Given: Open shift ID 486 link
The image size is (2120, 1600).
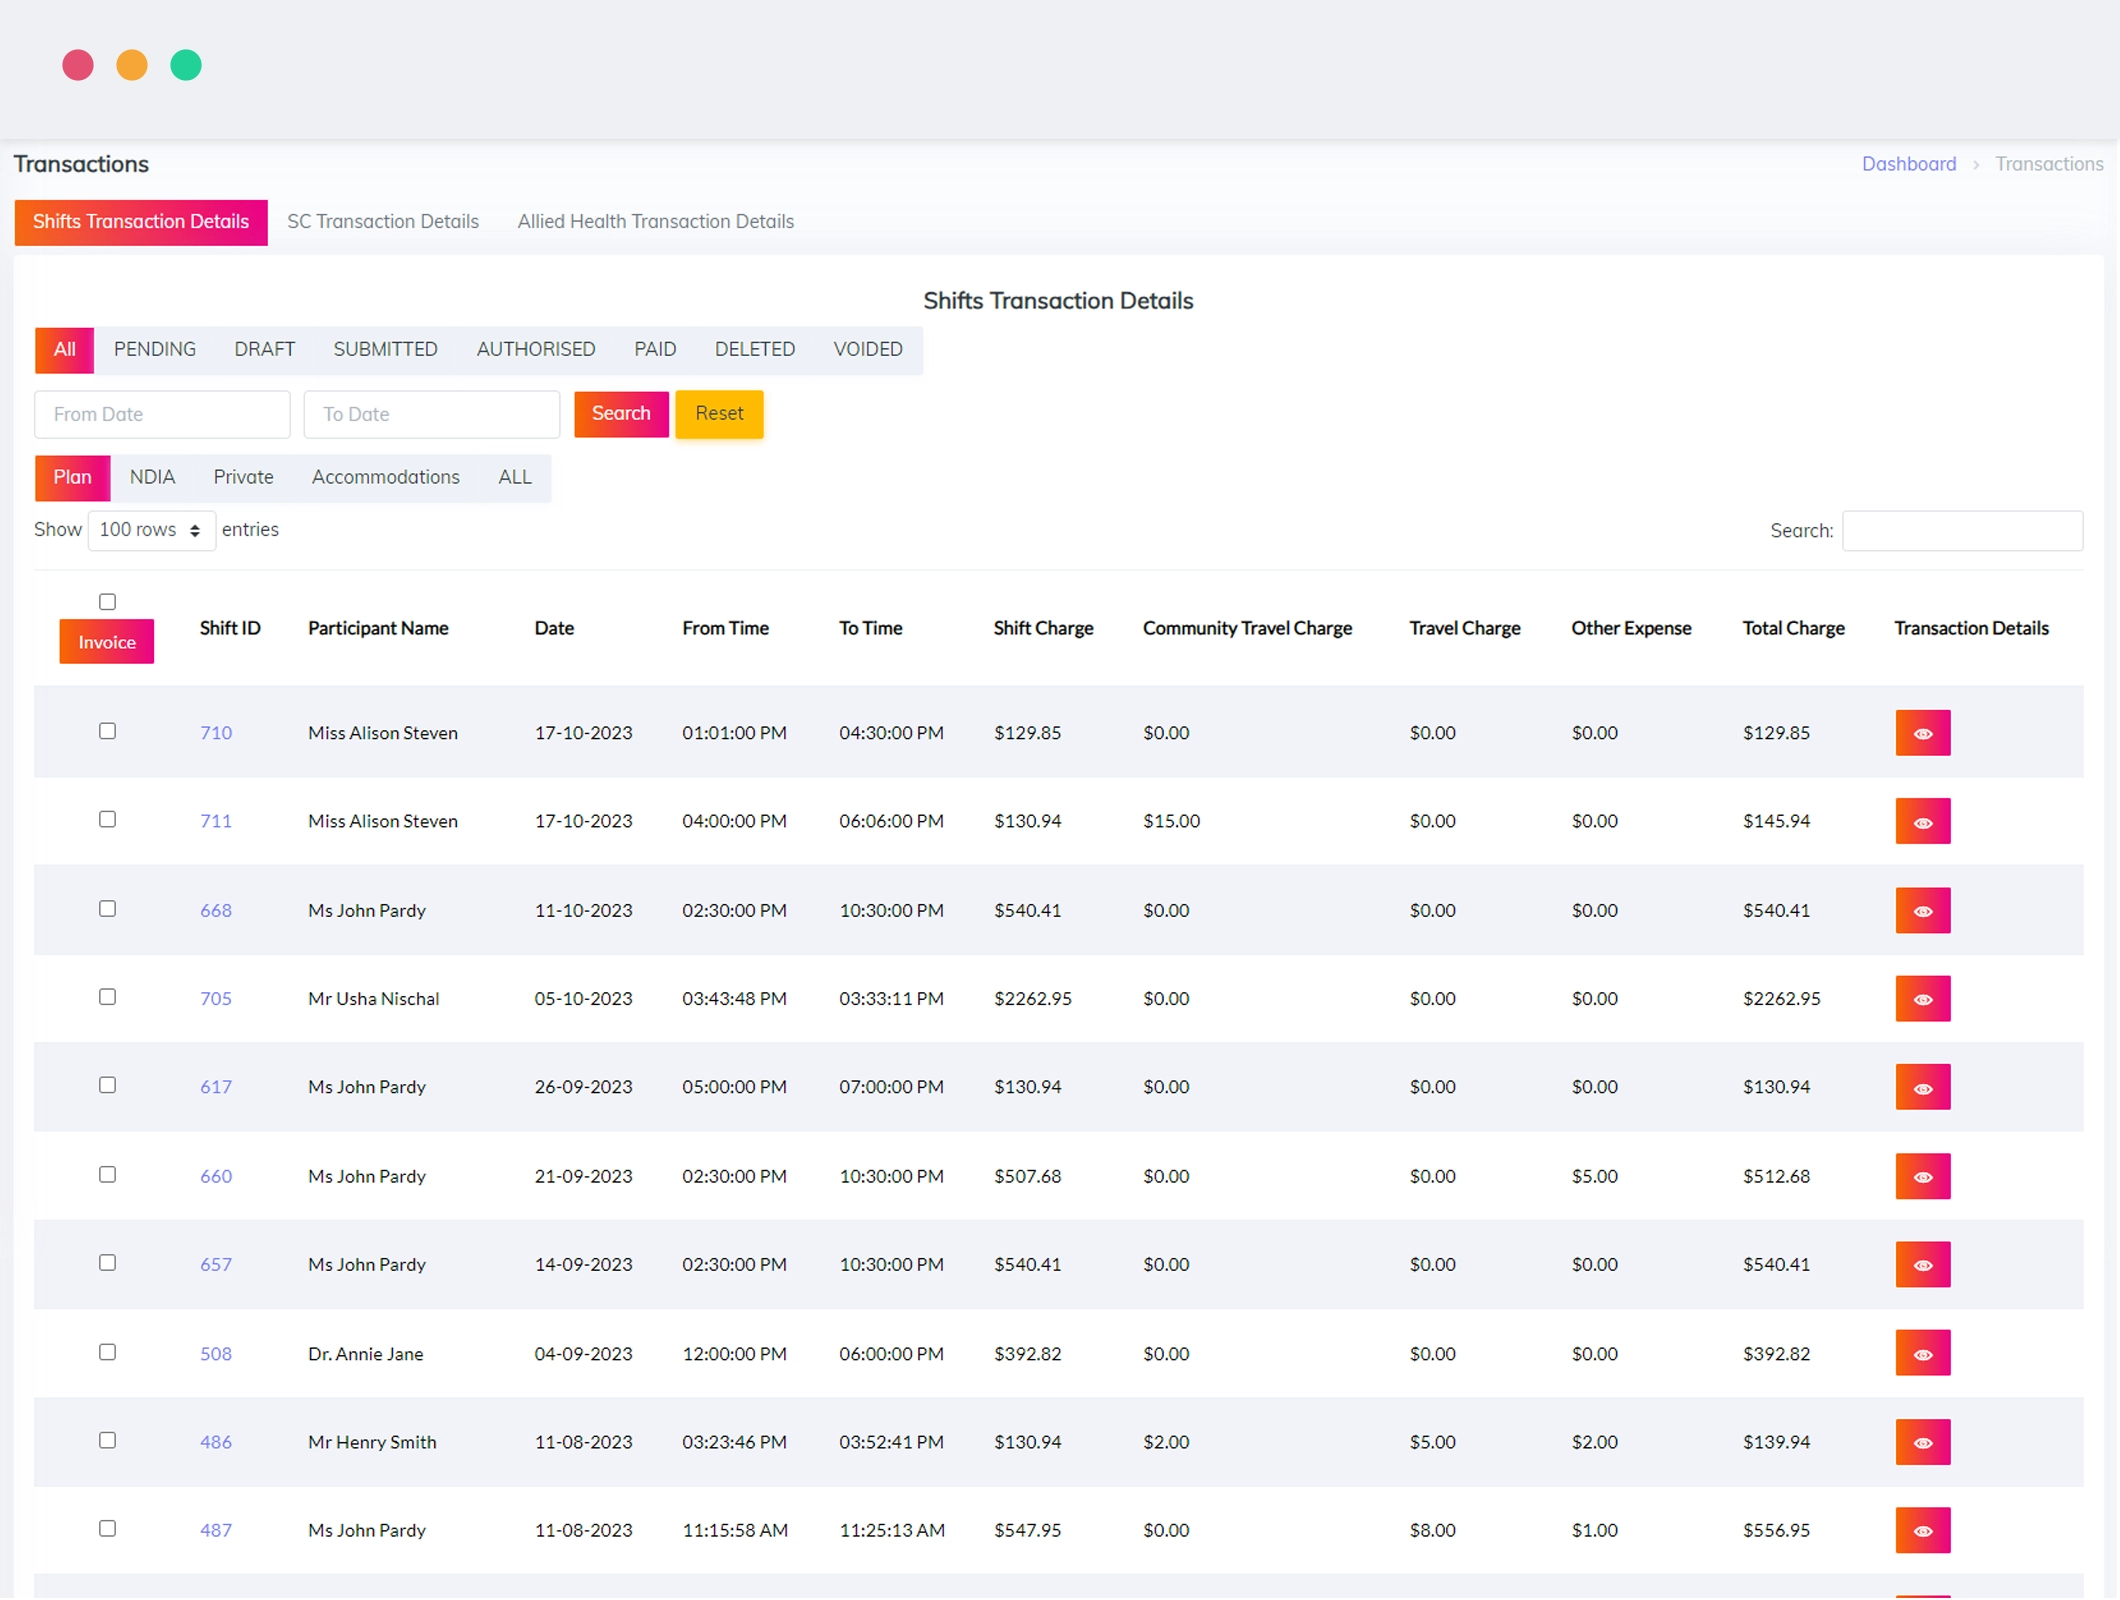Looking at the screenshot, I should click(x=216, y=1442).
